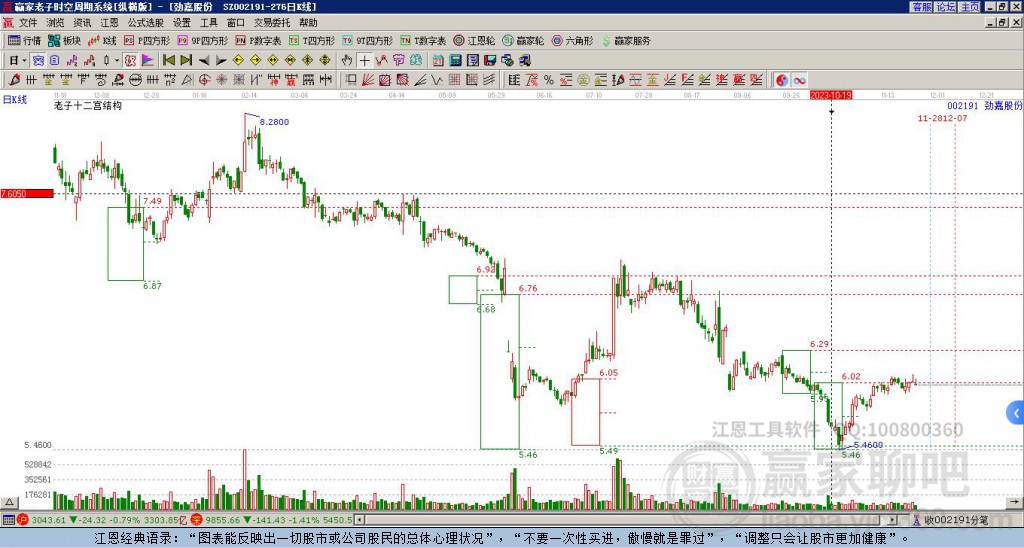This screenshot has width=1024, height=548.
Task: Open the 交易委托 menu
Action: click(x=272, y=23)
